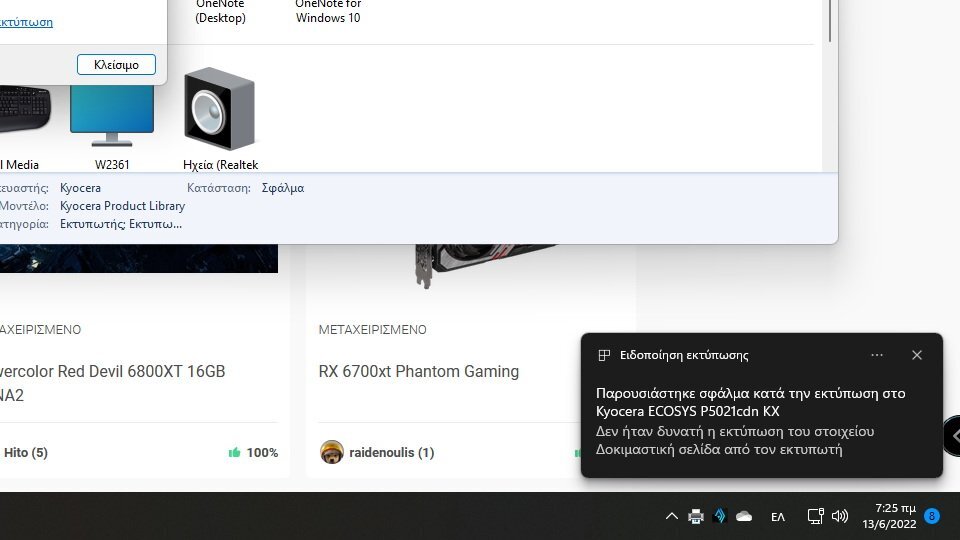Open RX 6700xt Phantom Gaming listing

pyautogui.click(x=419, y=372)
